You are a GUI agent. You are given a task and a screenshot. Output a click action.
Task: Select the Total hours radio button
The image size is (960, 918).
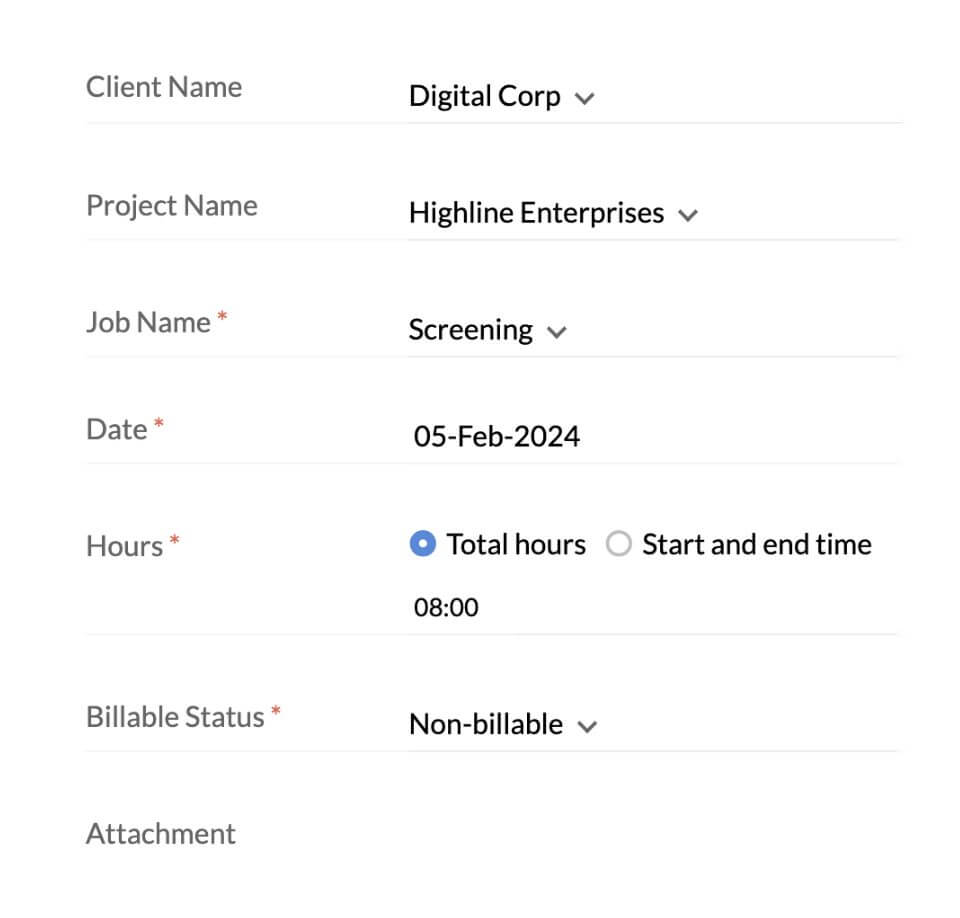tap(423, 545)
